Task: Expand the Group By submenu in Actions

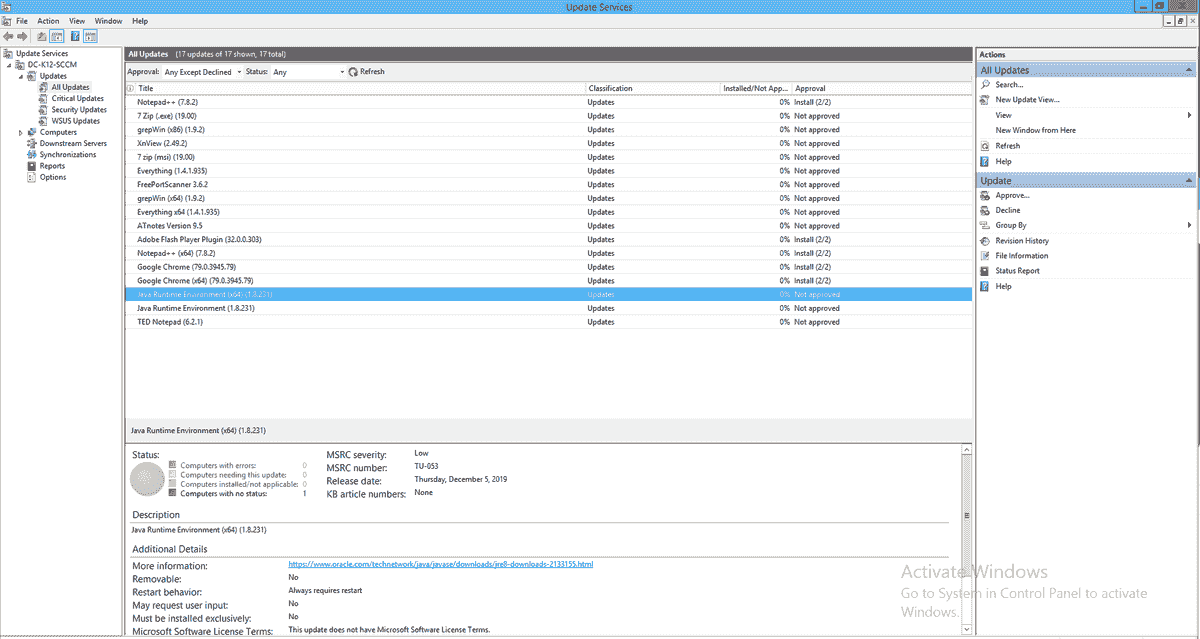Action: [1189, 226]
